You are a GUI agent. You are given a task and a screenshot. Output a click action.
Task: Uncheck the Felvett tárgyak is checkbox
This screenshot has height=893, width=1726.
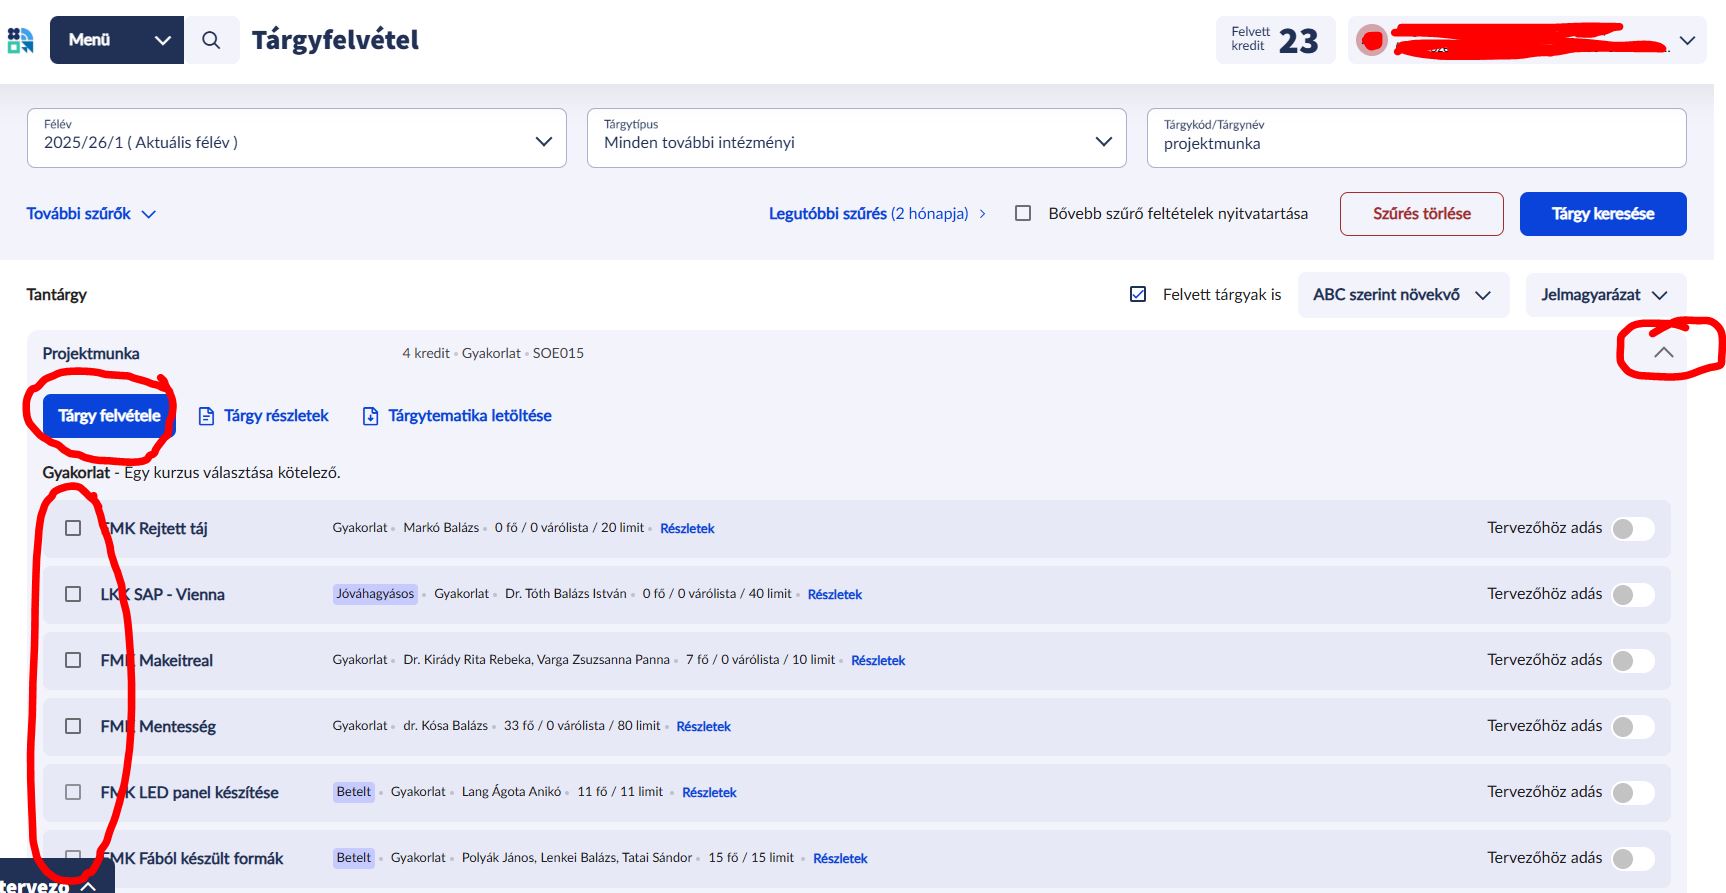1138,294
